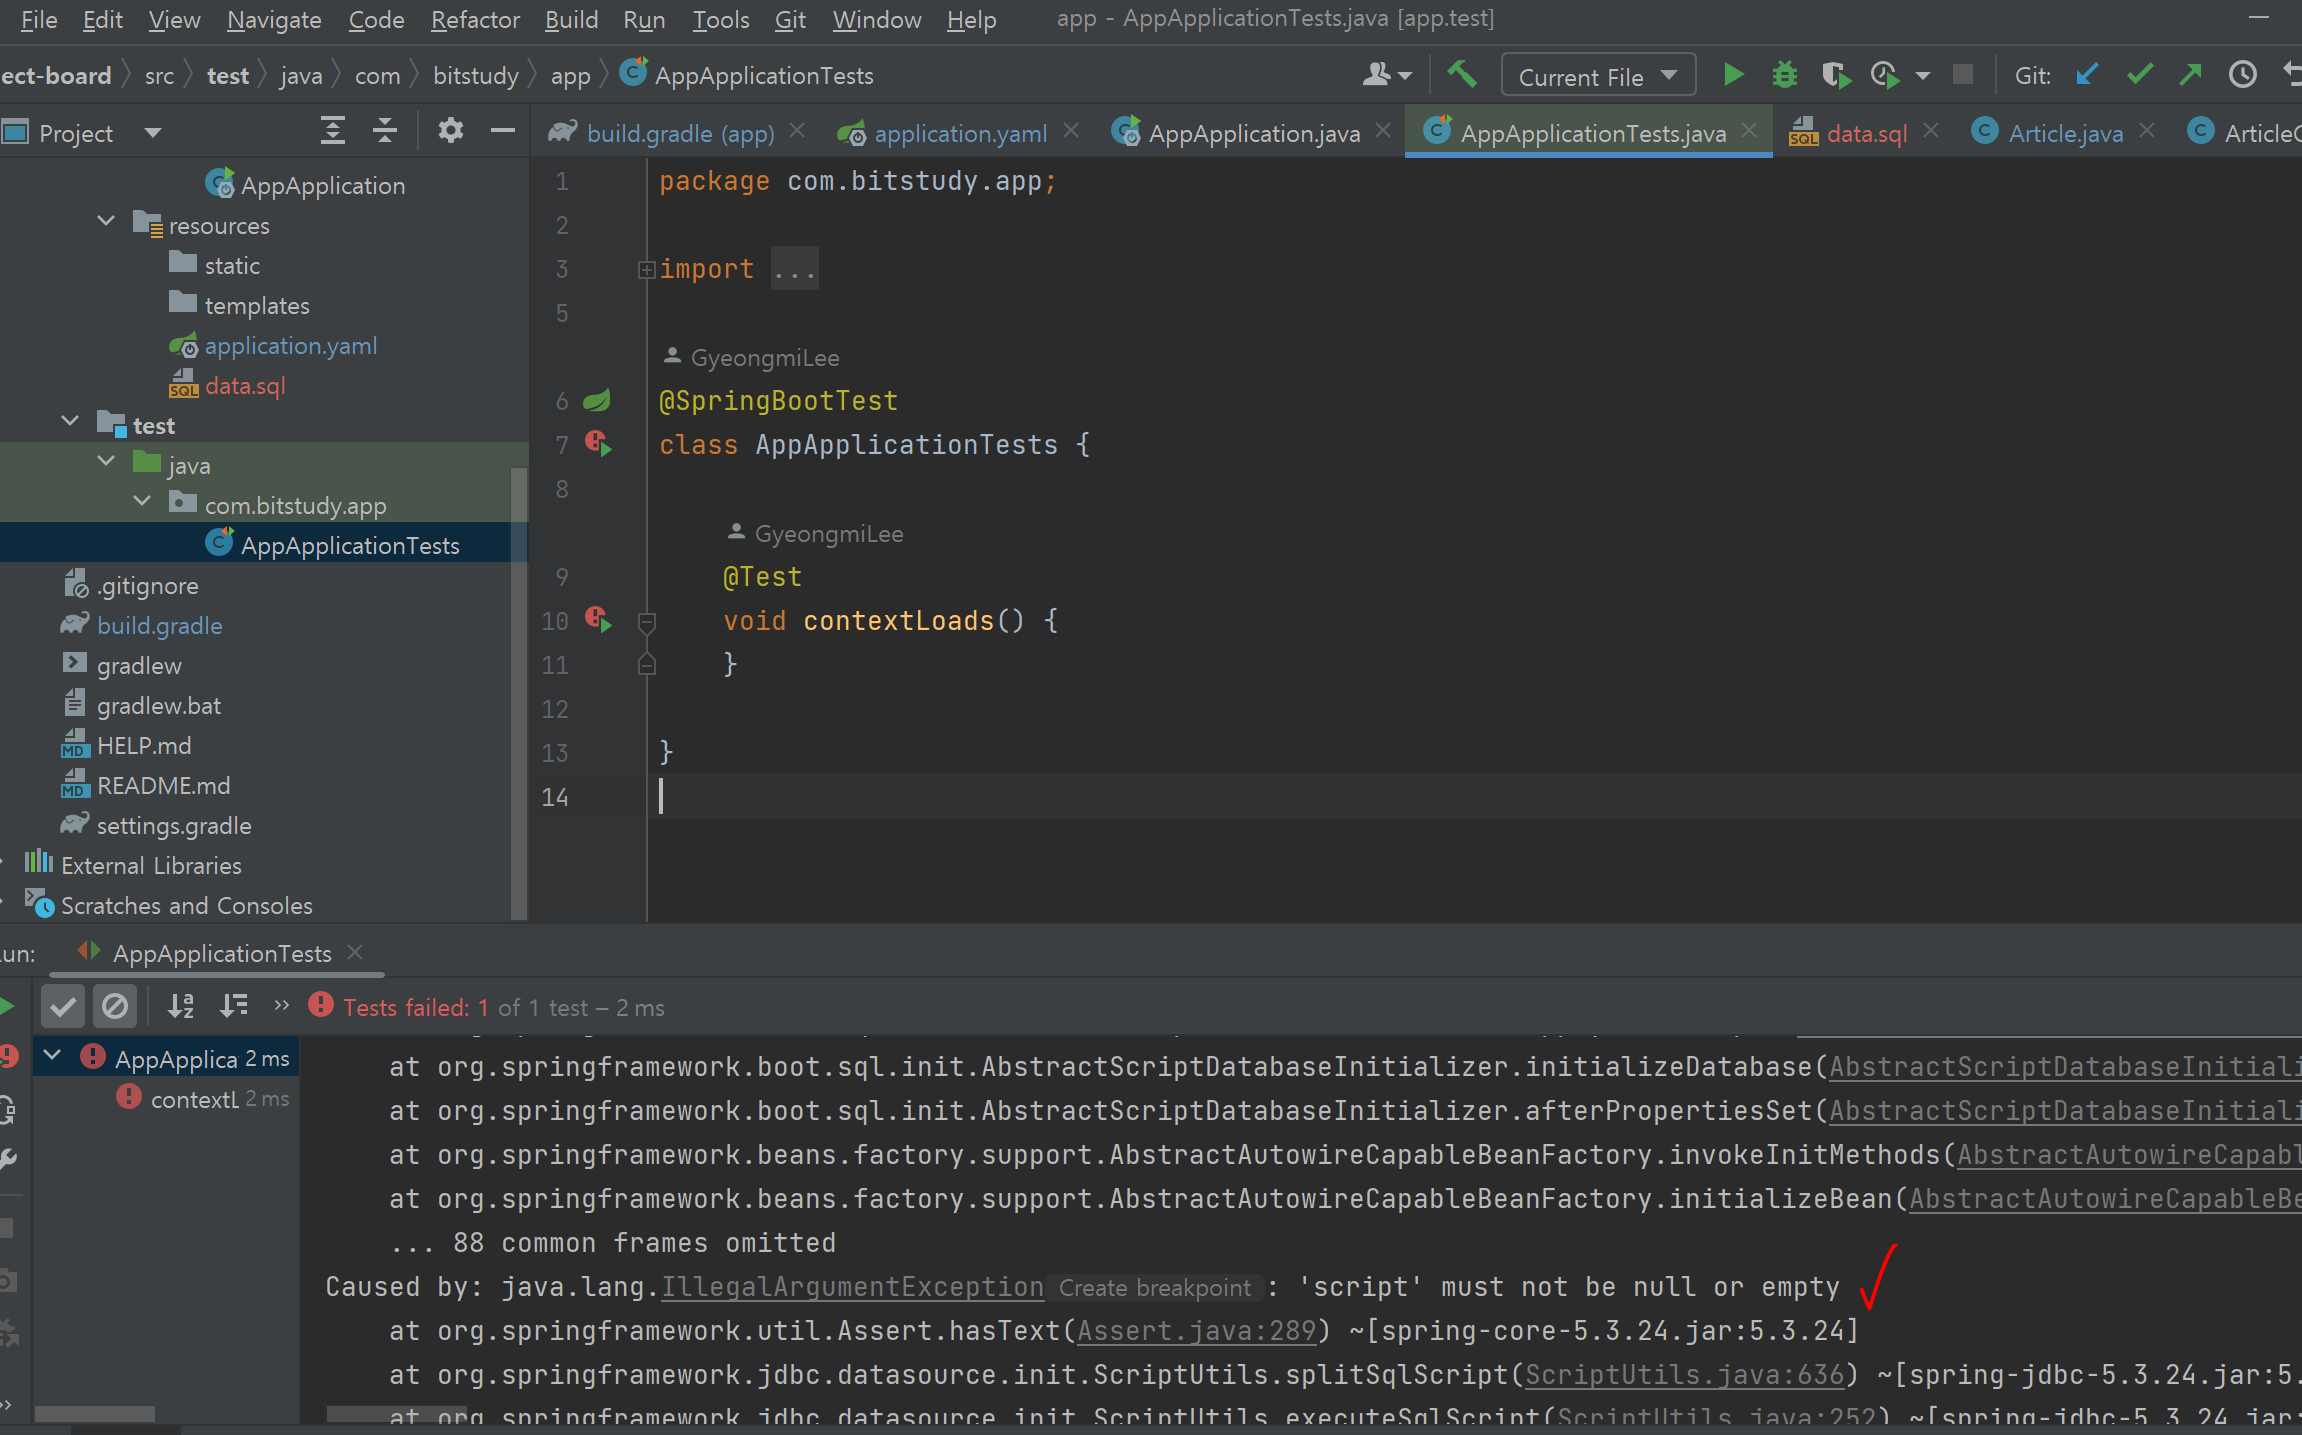Screen dimensions: 2302x1435
Task: Open the Current File run configuration dropdown
Action: [x=1597, y=76]
